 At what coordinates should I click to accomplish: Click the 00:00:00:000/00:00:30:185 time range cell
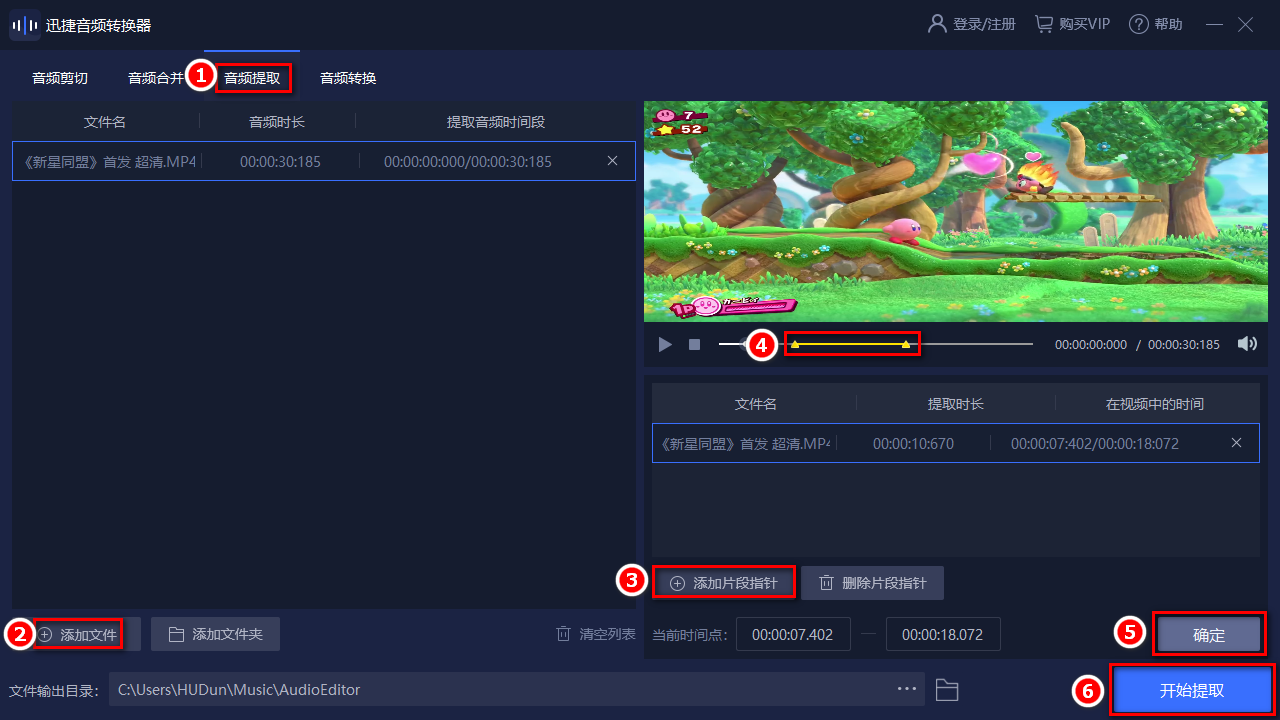click(468, 161)
